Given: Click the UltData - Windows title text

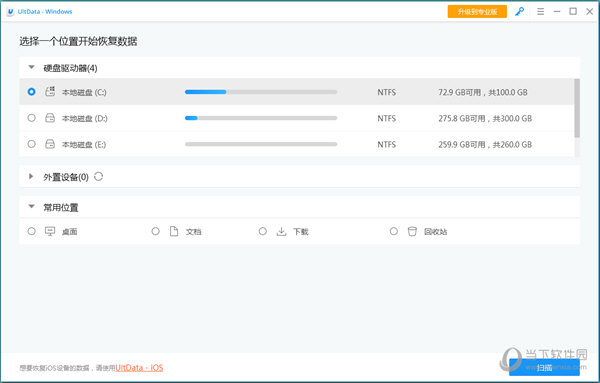Looking at the screenshot, I should [x=45, y=12].
